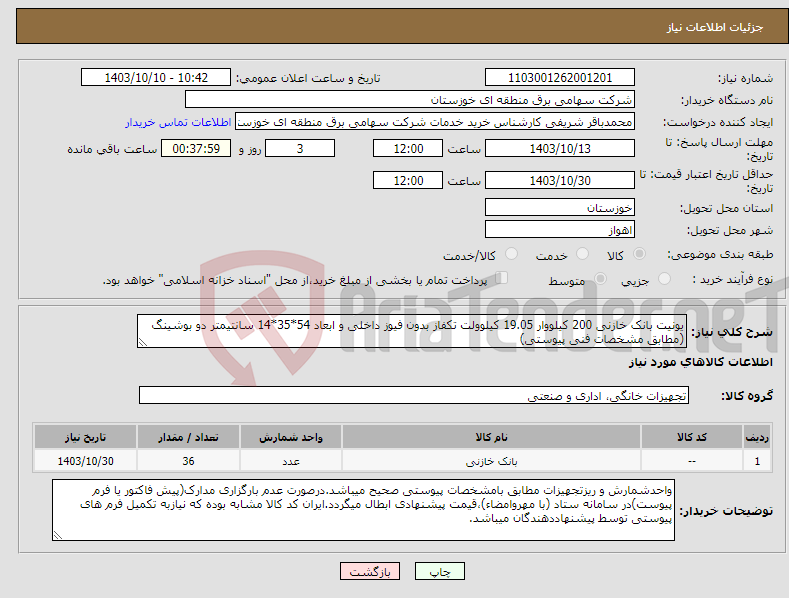Click the delivery city field اهواز
Screen dimensions: 789x598
point(560,230)
